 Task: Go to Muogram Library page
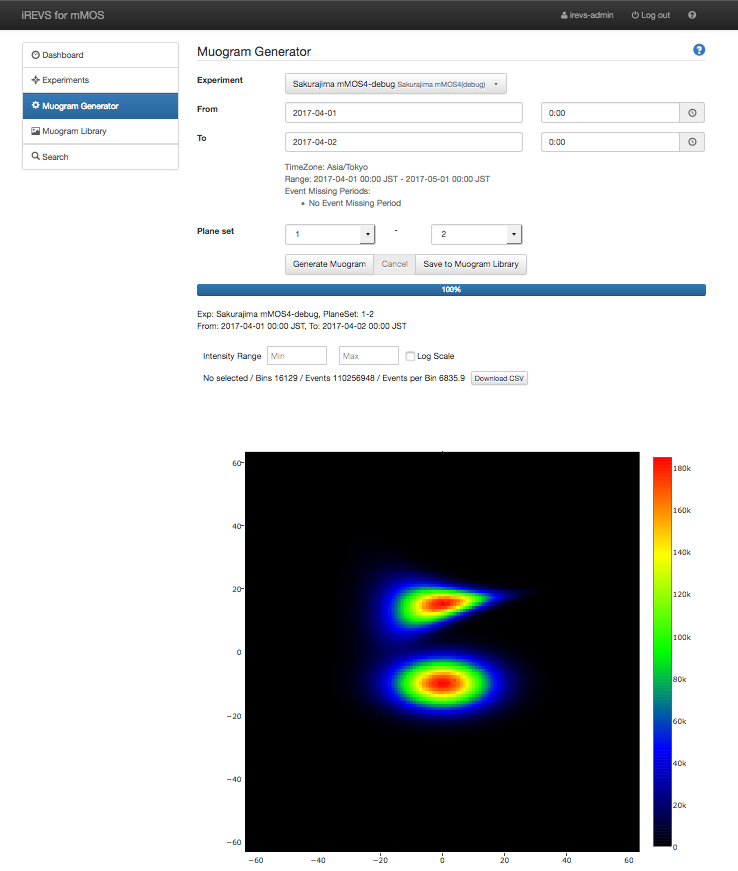100,131
